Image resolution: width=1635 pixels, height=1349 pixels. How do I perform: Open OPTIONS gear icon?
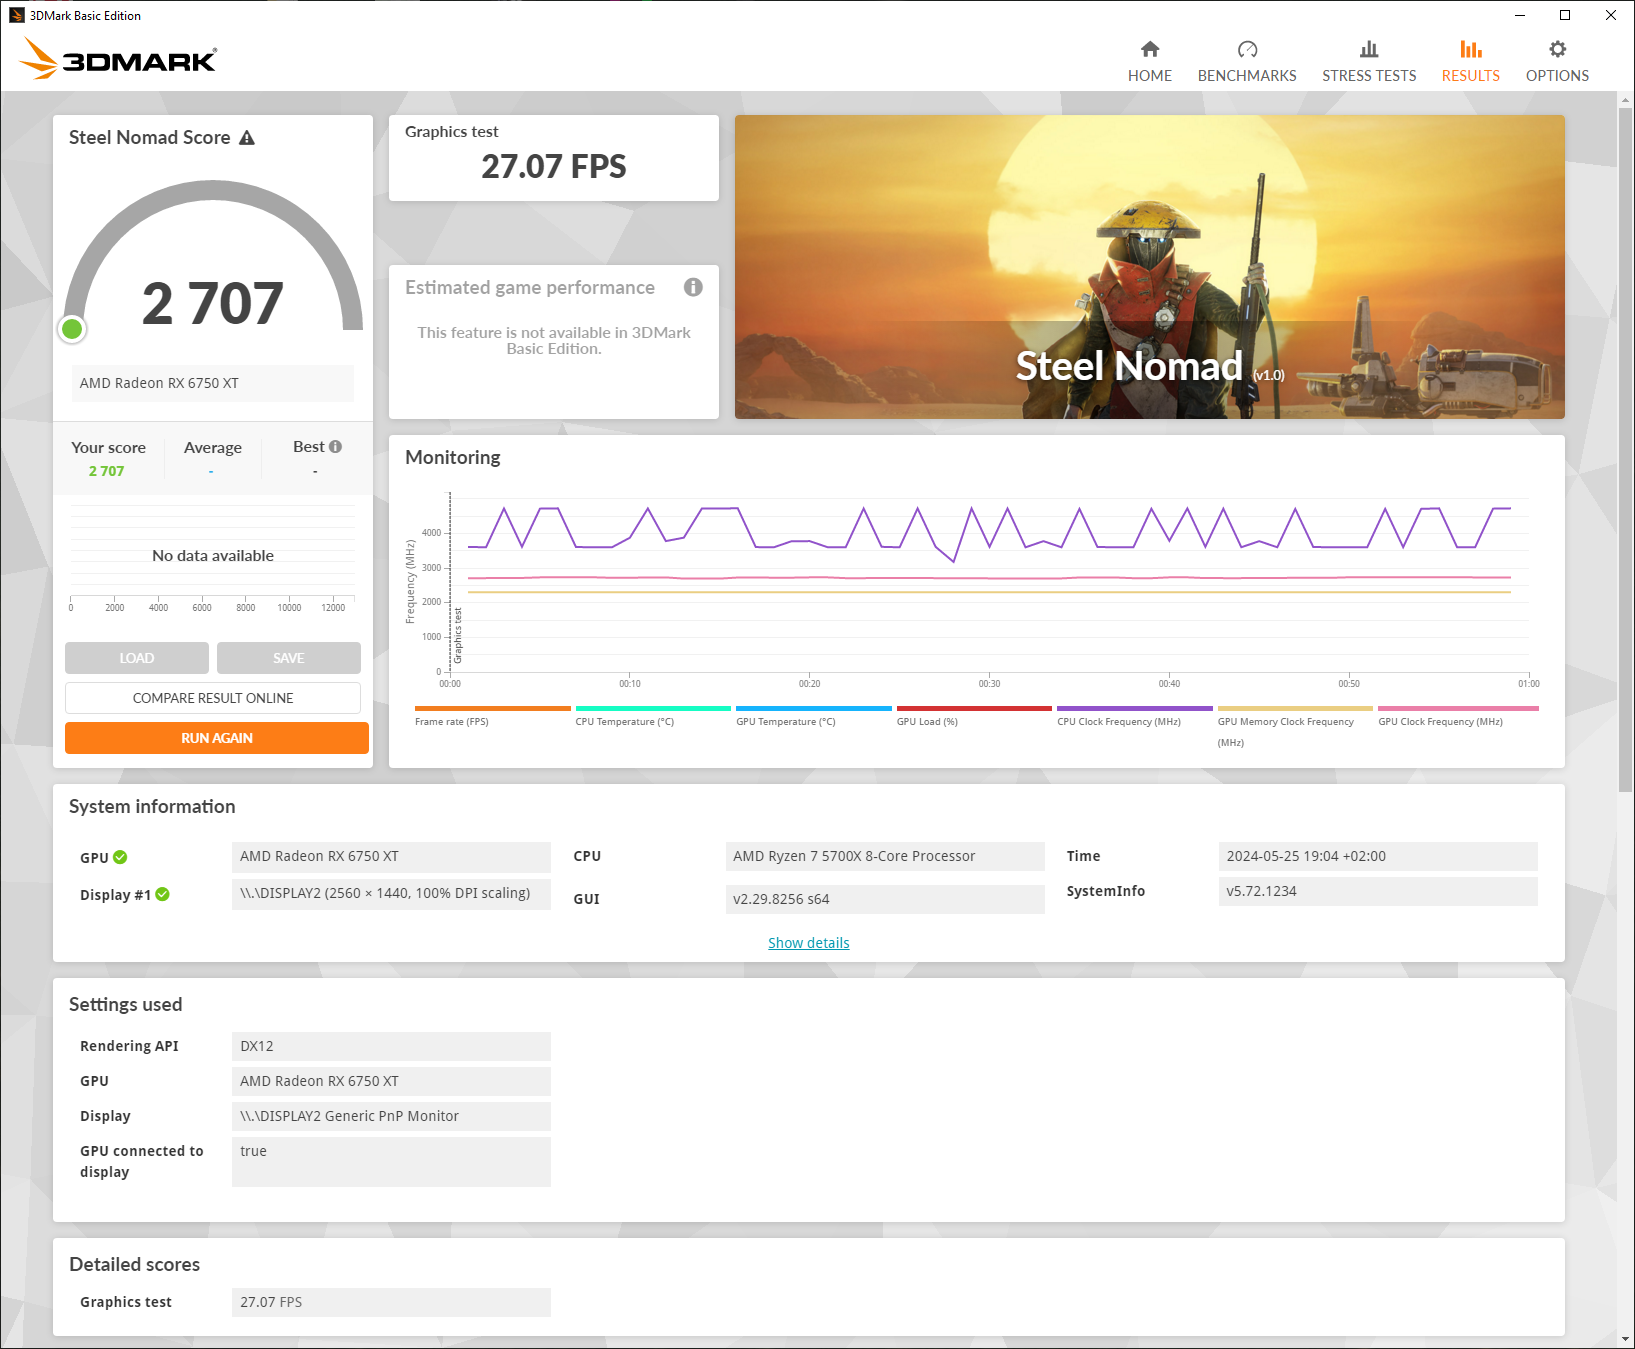tap(1557, 49)
